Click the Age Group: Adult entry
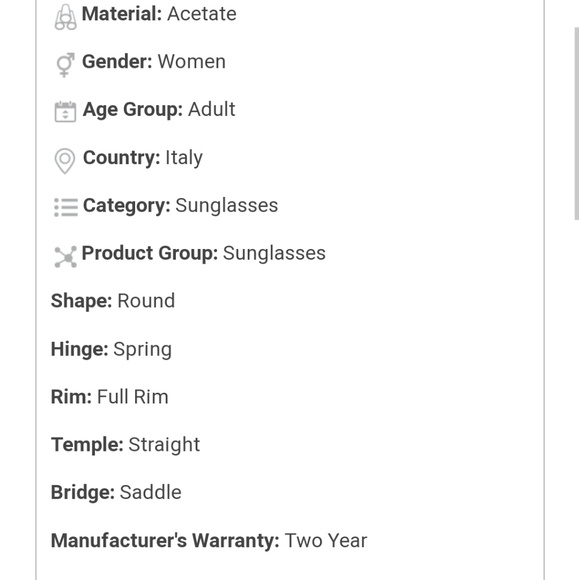 159,110
